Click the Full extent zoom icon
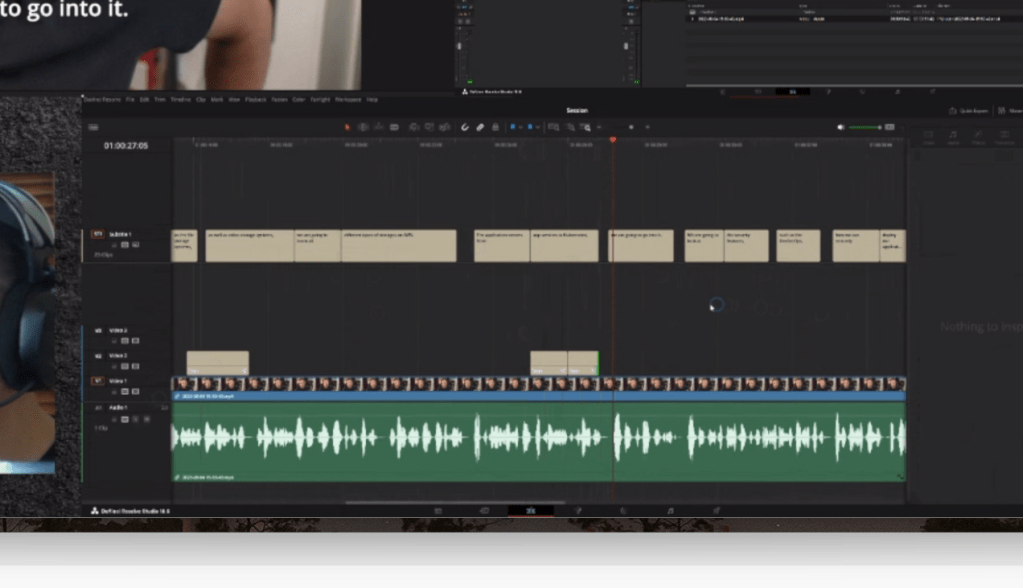The image size is (1023, 588). pyautogui.click(x=553, y=127)
